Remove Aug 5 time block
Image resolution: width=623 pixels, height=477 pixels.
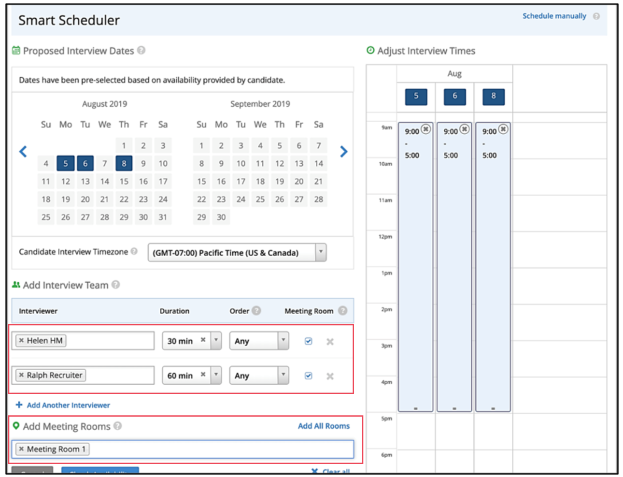(426, 129)
